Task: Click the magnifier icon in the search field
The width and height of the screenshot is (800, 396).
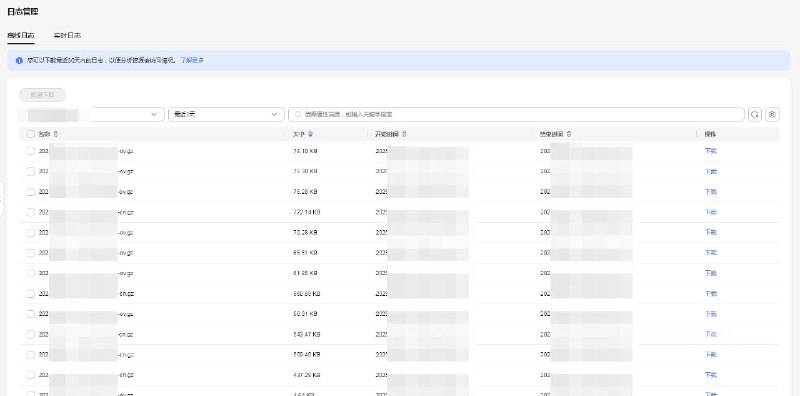Action: coord(298,114)
